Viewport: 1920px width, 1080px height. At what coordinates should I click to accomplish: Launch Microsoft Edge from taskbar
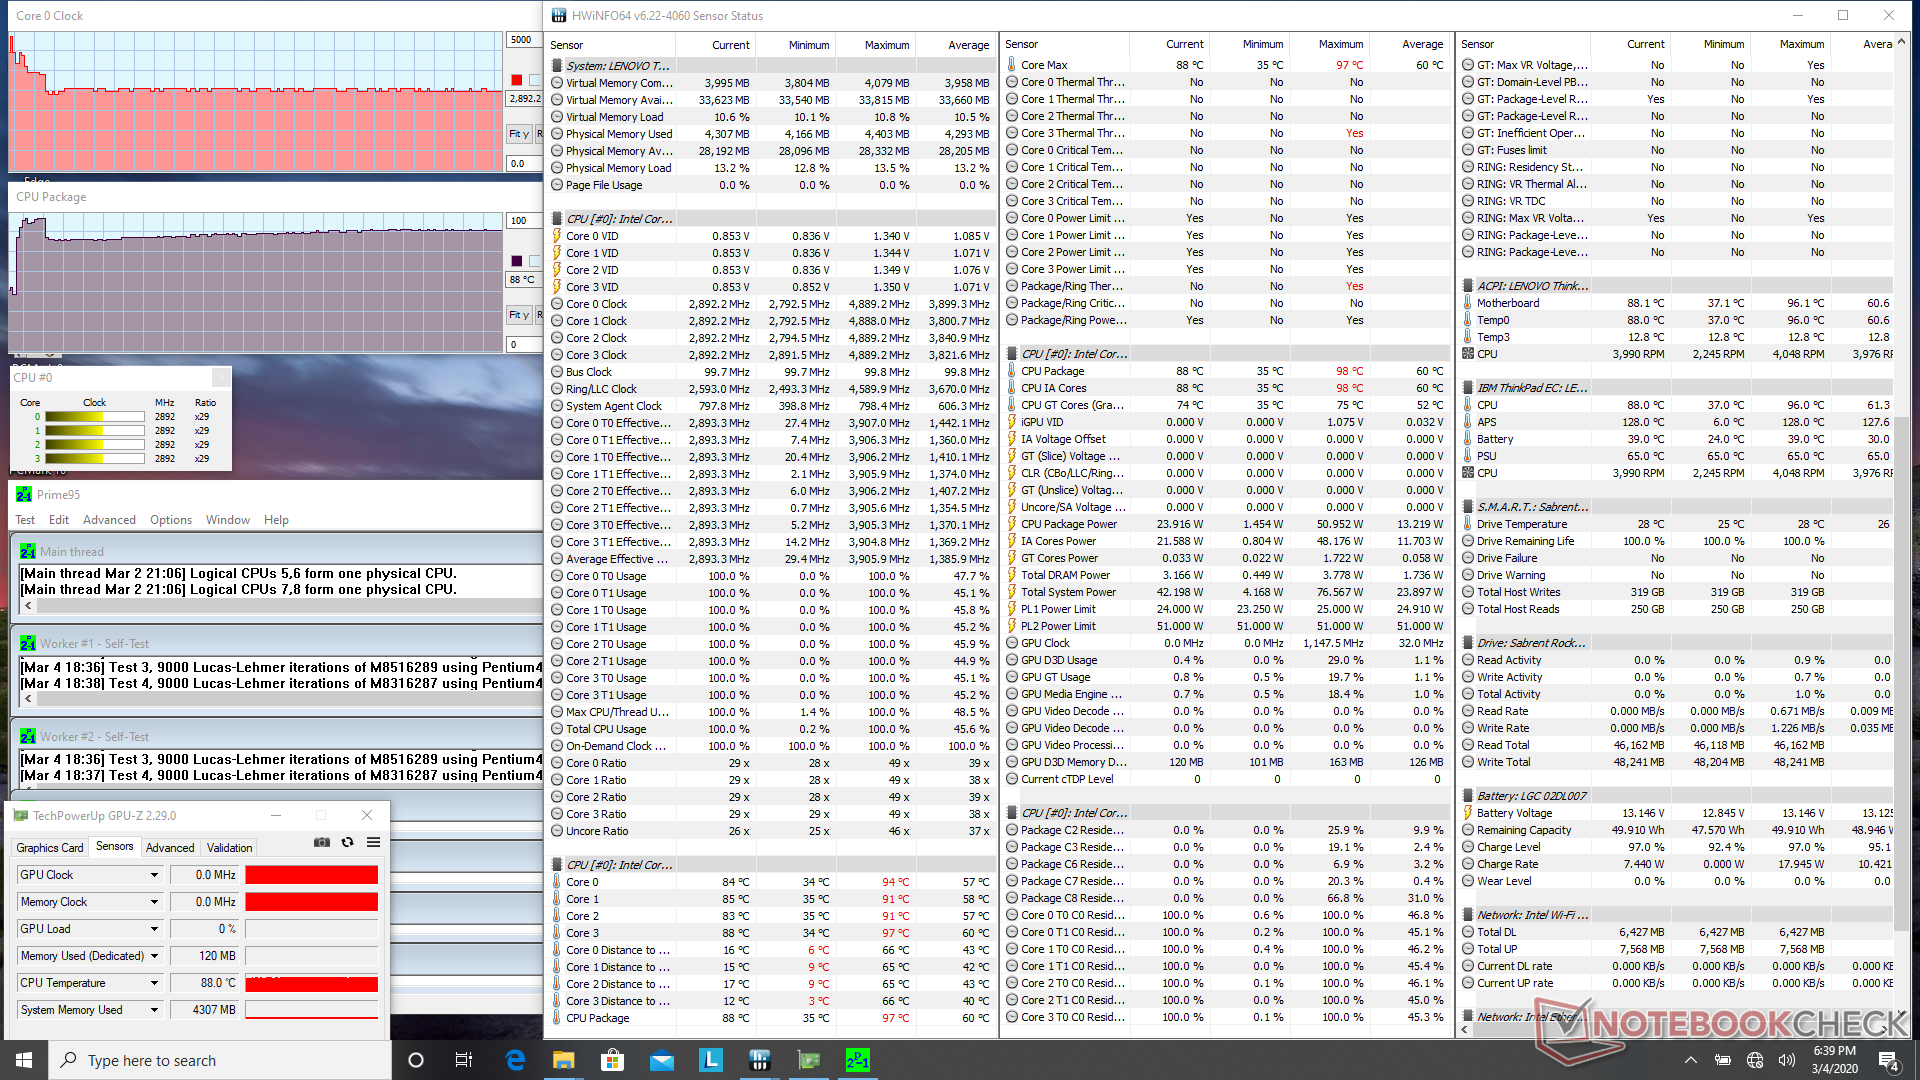coord(515,1060)
